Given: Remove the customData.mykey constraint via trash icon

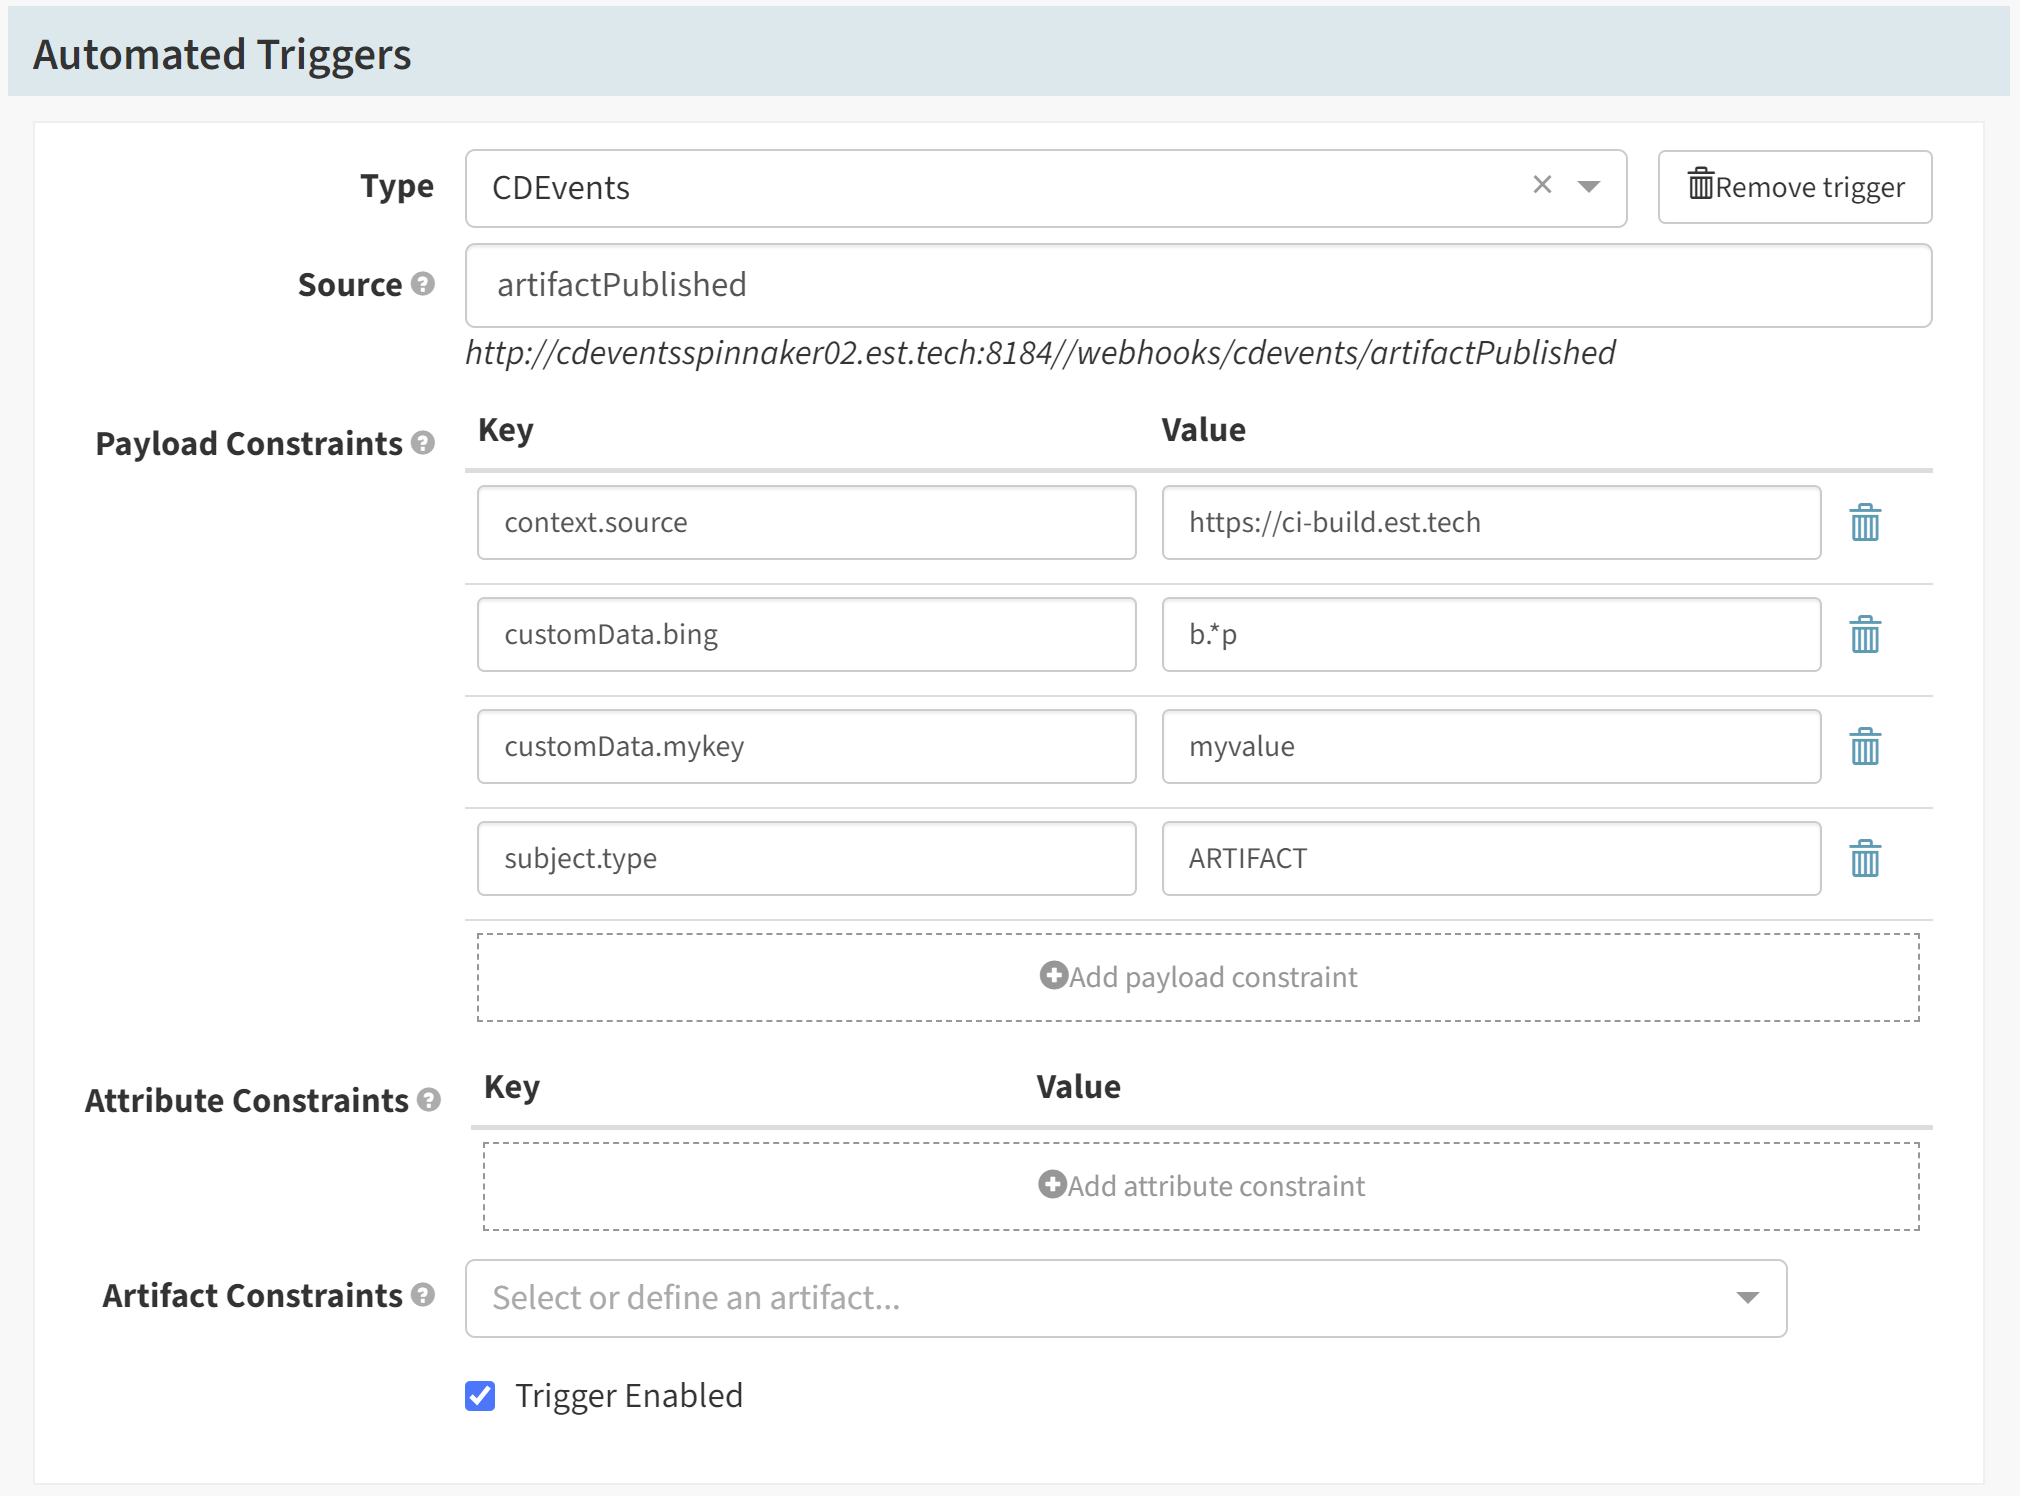Looking at the screenshot, I should point(1865,747).
